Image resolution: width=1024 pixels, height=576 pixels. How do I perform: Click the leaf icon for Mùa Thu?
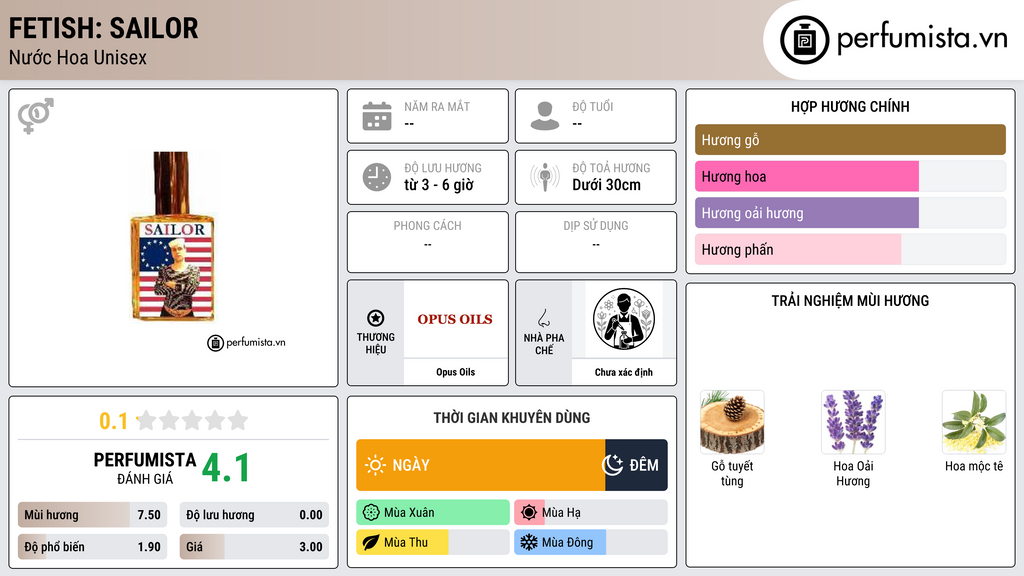pyautogui.click(x=371, y=542)
